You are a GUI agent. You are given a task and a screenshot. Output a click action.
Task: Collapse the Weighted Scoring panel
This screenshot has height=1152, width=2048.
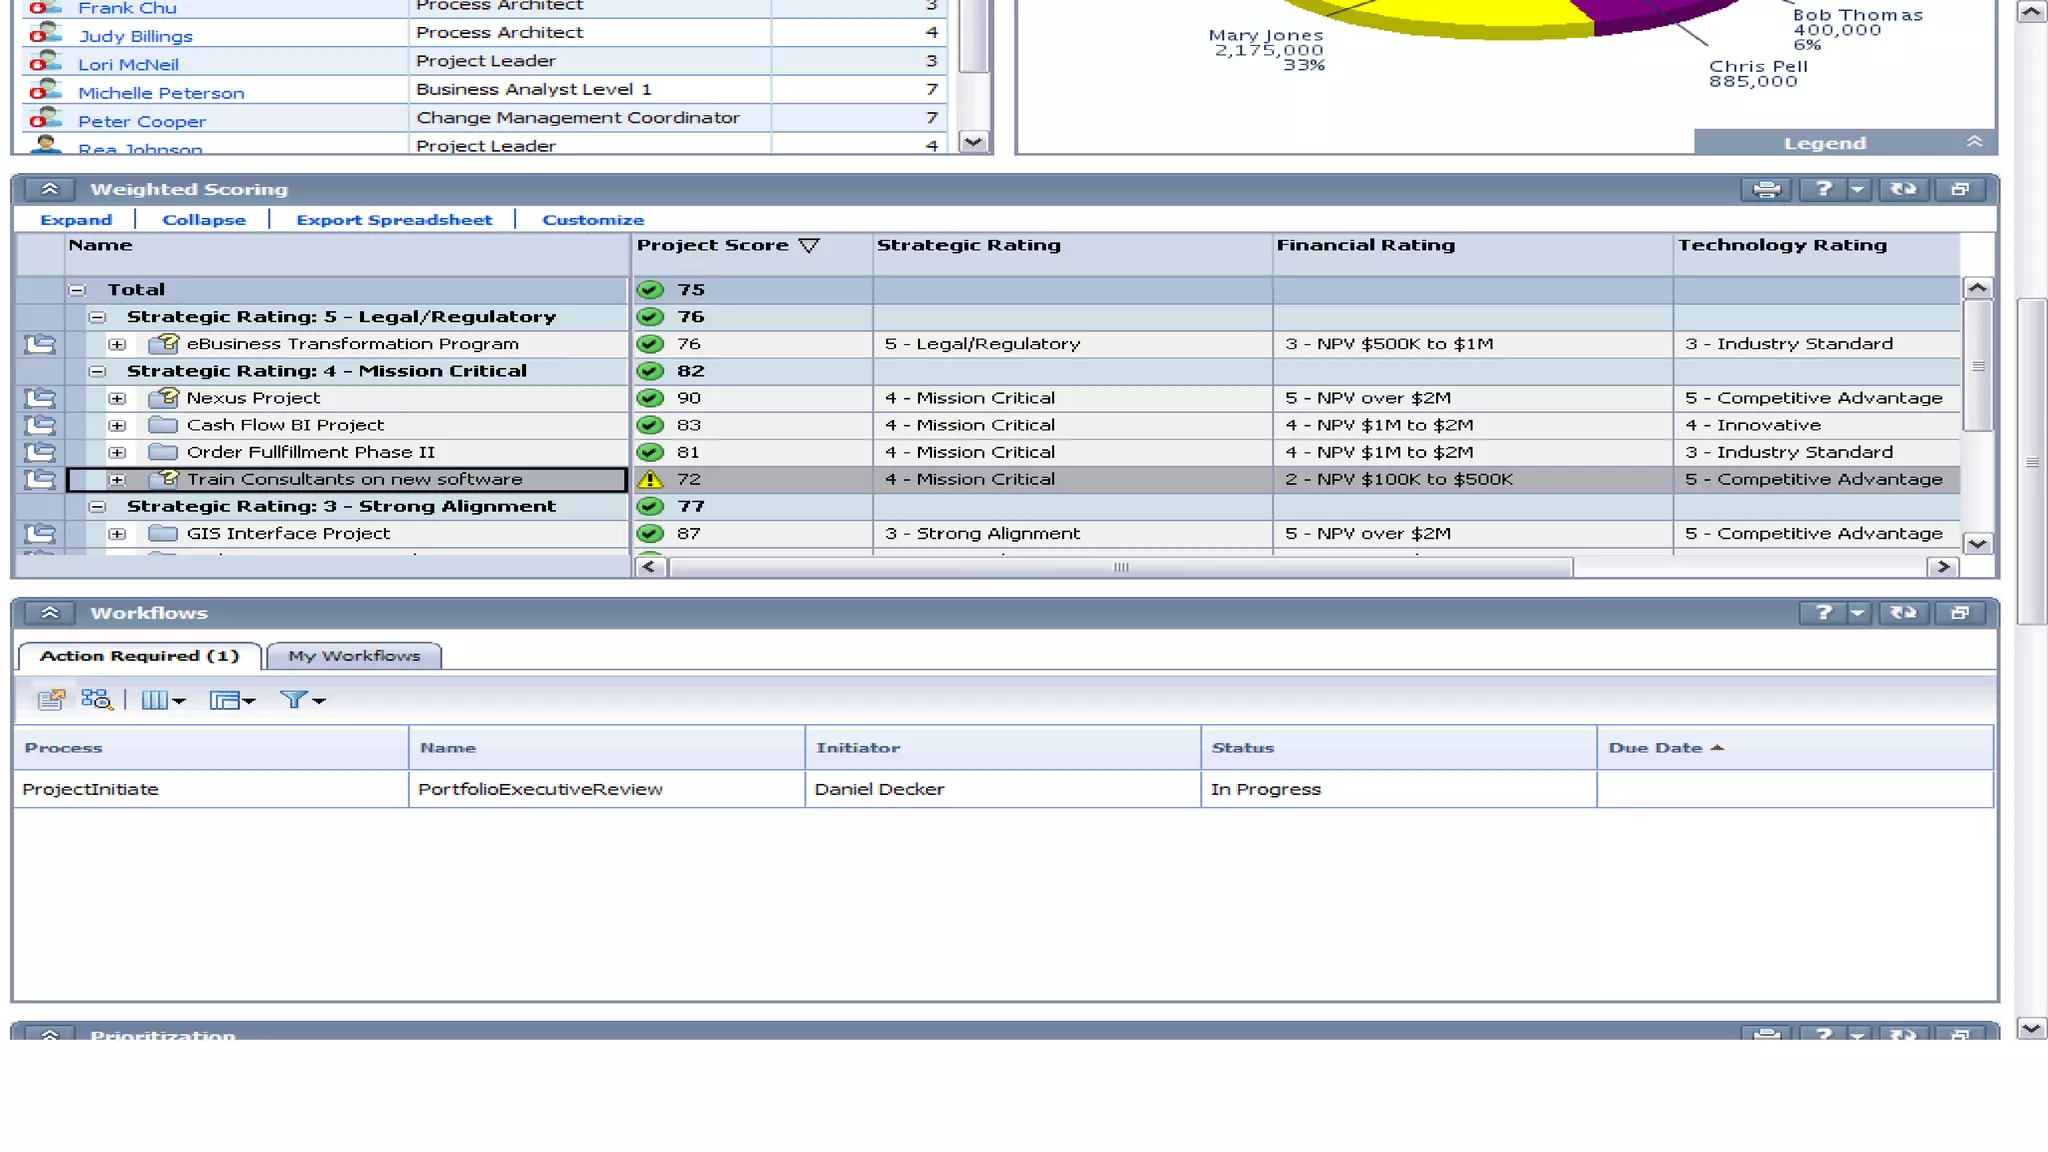tap(49, 189)
